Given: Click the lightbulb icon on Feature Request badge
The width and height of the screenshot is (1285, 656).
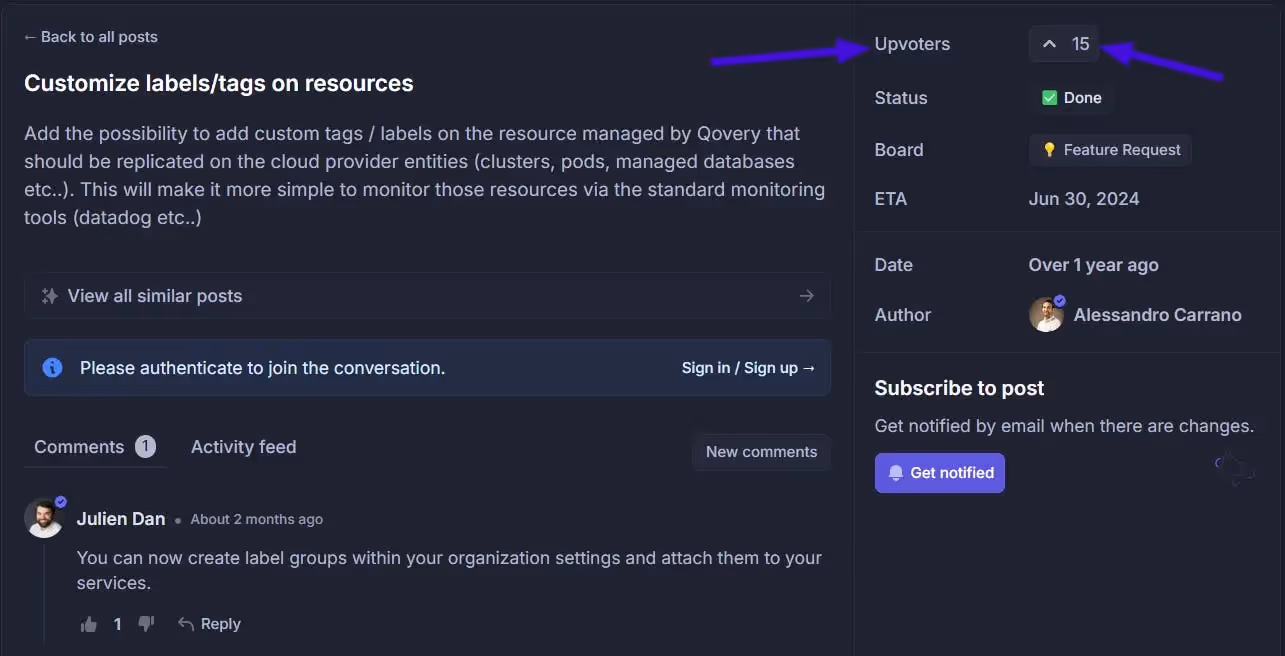Looking at the screenshot, I should (1048, 149).
